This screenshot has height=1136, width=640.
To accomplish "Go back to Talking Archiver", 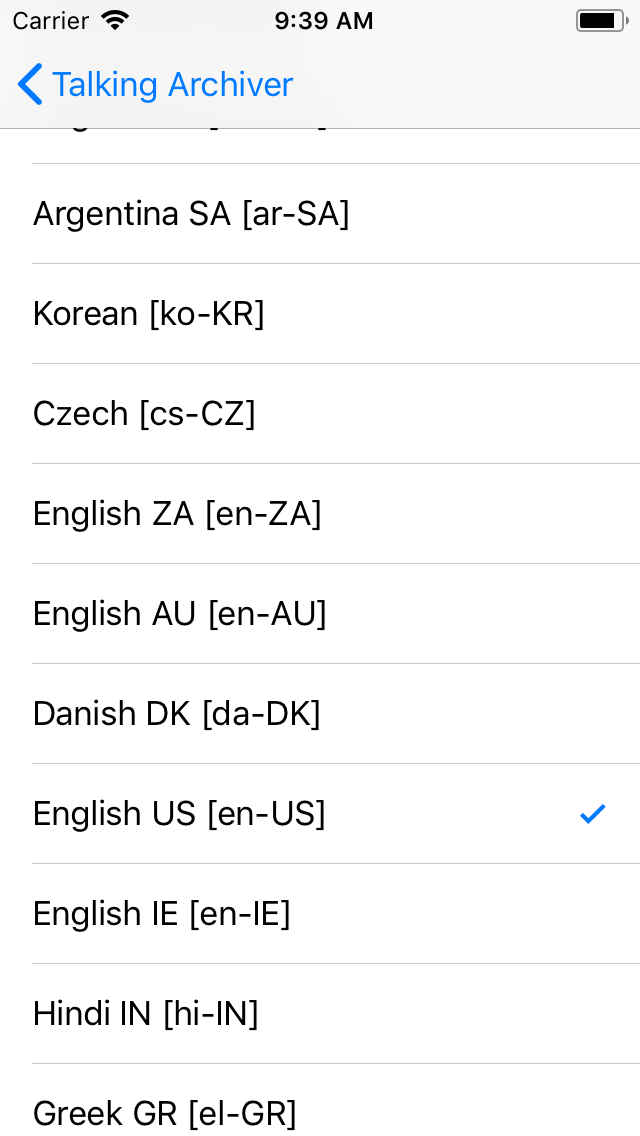I will 155,84.
